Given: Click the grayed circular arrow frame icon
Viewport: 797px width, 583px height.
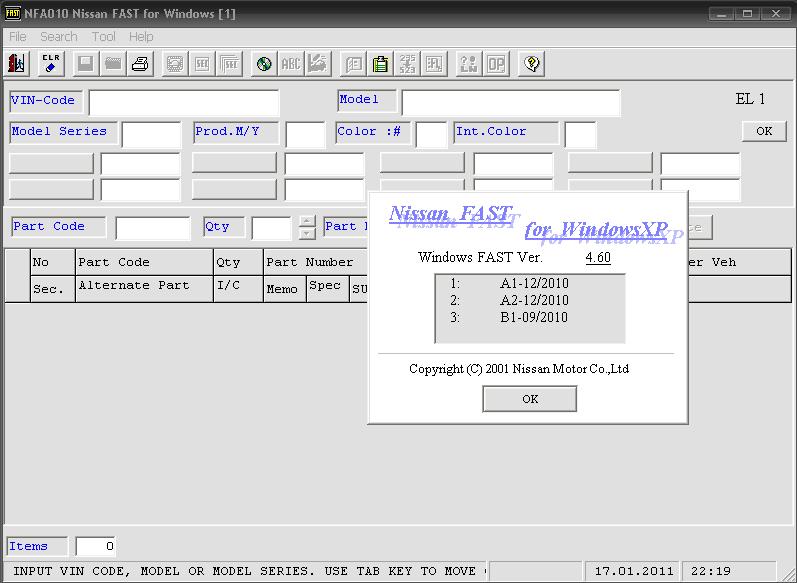Looking at the screenshot, I should coord(175,64).
